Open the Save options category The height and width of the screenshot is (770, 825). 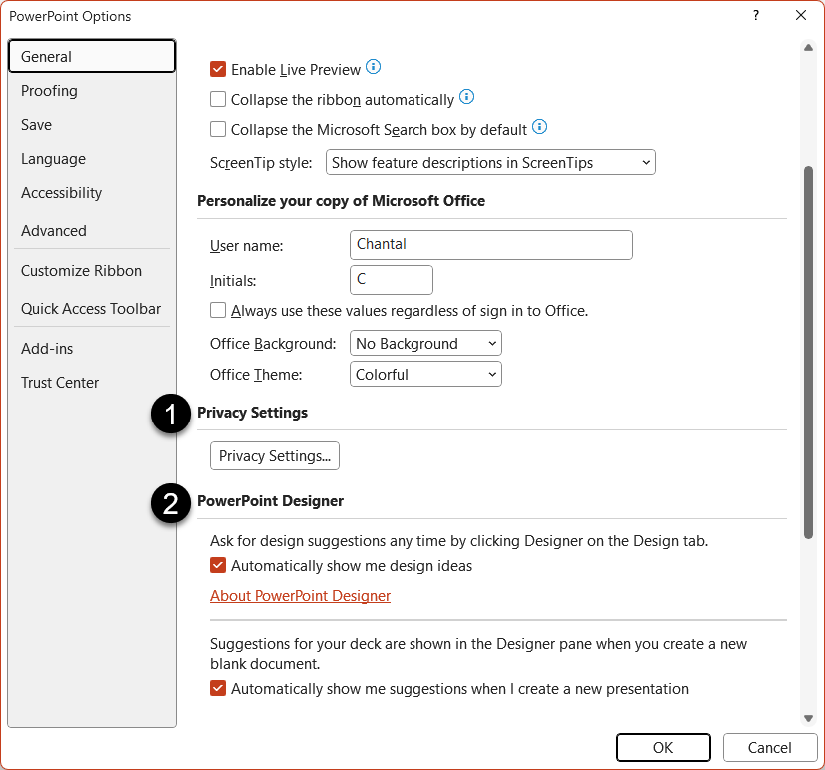pos(92,125)
